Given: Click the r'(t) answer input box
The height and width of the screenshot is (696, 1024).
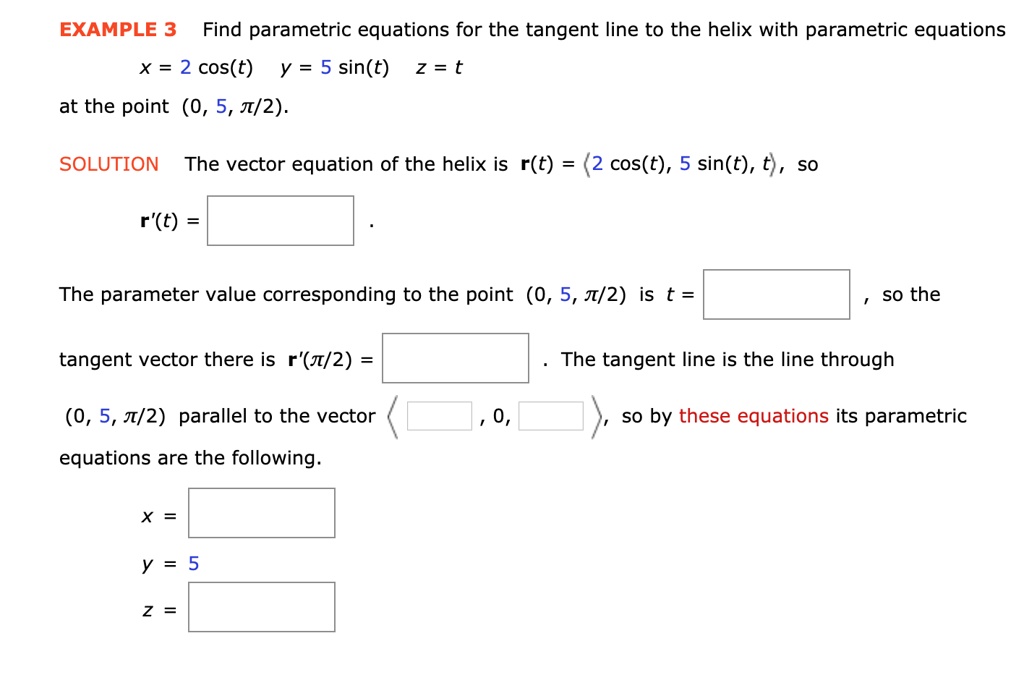Looking at the screenshot, I should pos(280,220).
